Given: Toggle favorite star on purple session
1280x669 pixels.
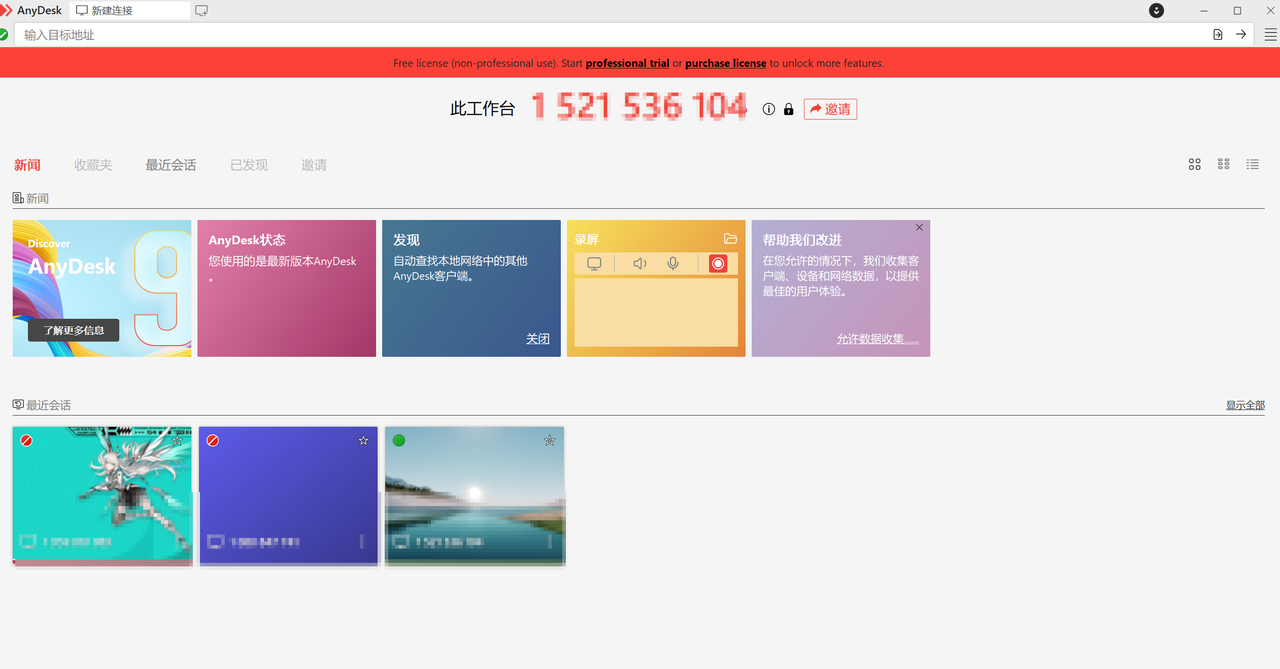Looking at the screenshot, I should pyautogui.click(x=363, y=440).
